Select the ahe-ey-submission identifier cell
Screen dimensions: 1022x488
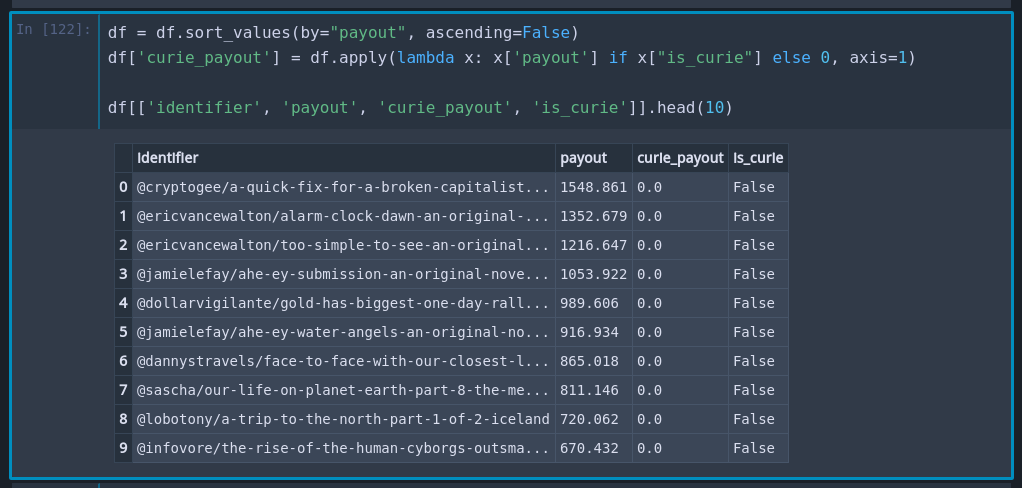coord(343,274)
